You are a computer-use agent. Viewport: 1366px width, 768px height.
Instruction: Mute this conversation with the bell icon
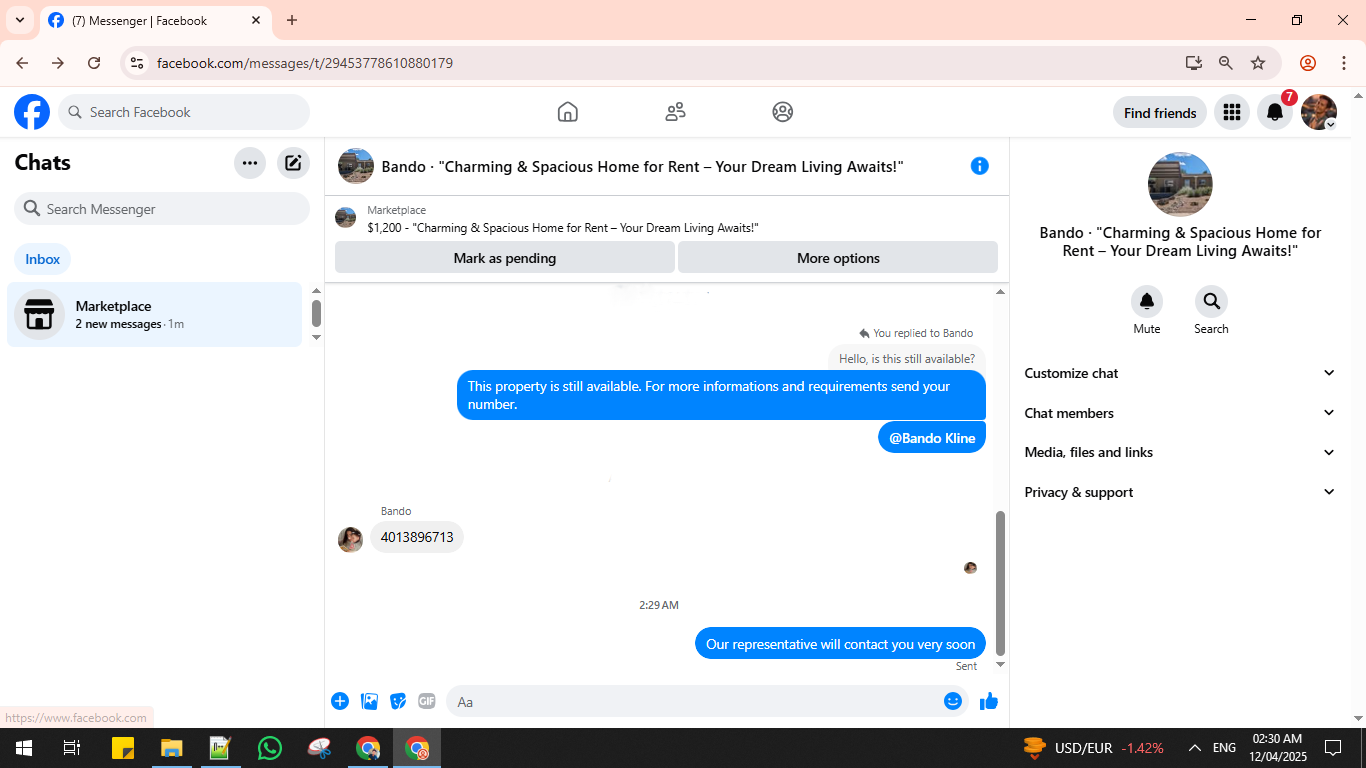click(x=1147, y=301)
